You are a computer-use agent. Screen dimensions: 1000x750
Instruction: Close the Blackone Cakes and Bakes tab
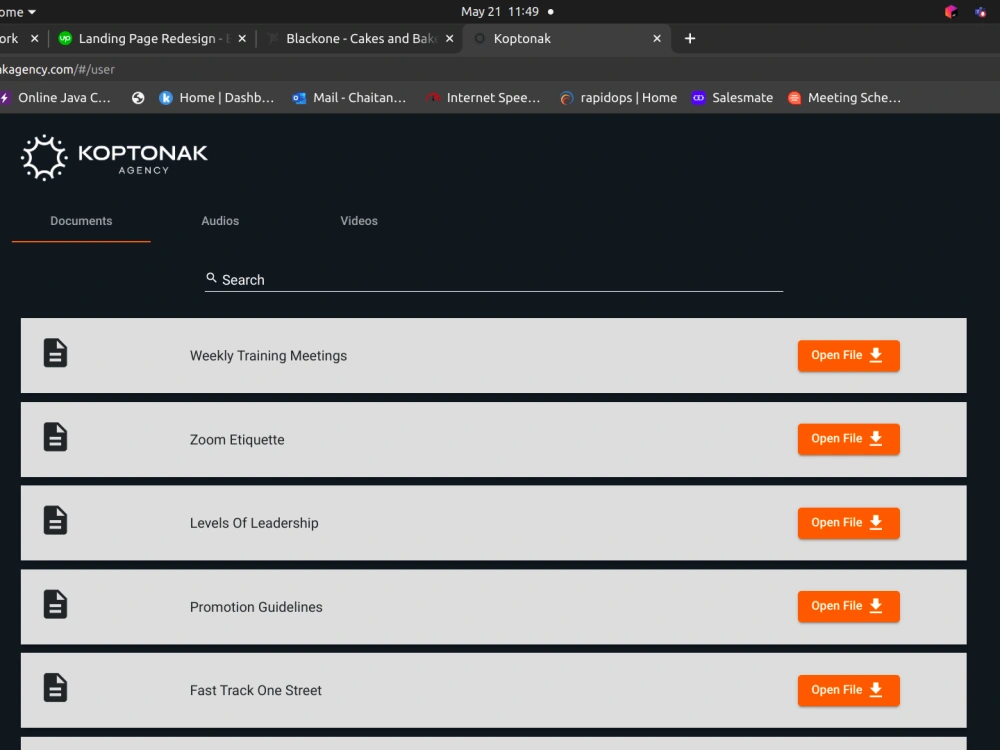[x=450, y=39]
